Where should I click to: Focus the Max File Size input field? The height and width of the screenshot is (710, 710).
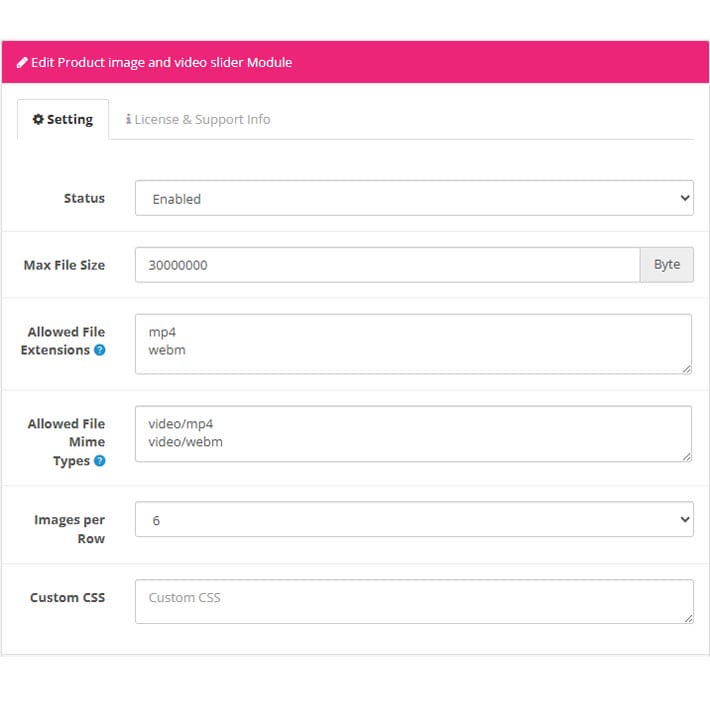[387, 265]
